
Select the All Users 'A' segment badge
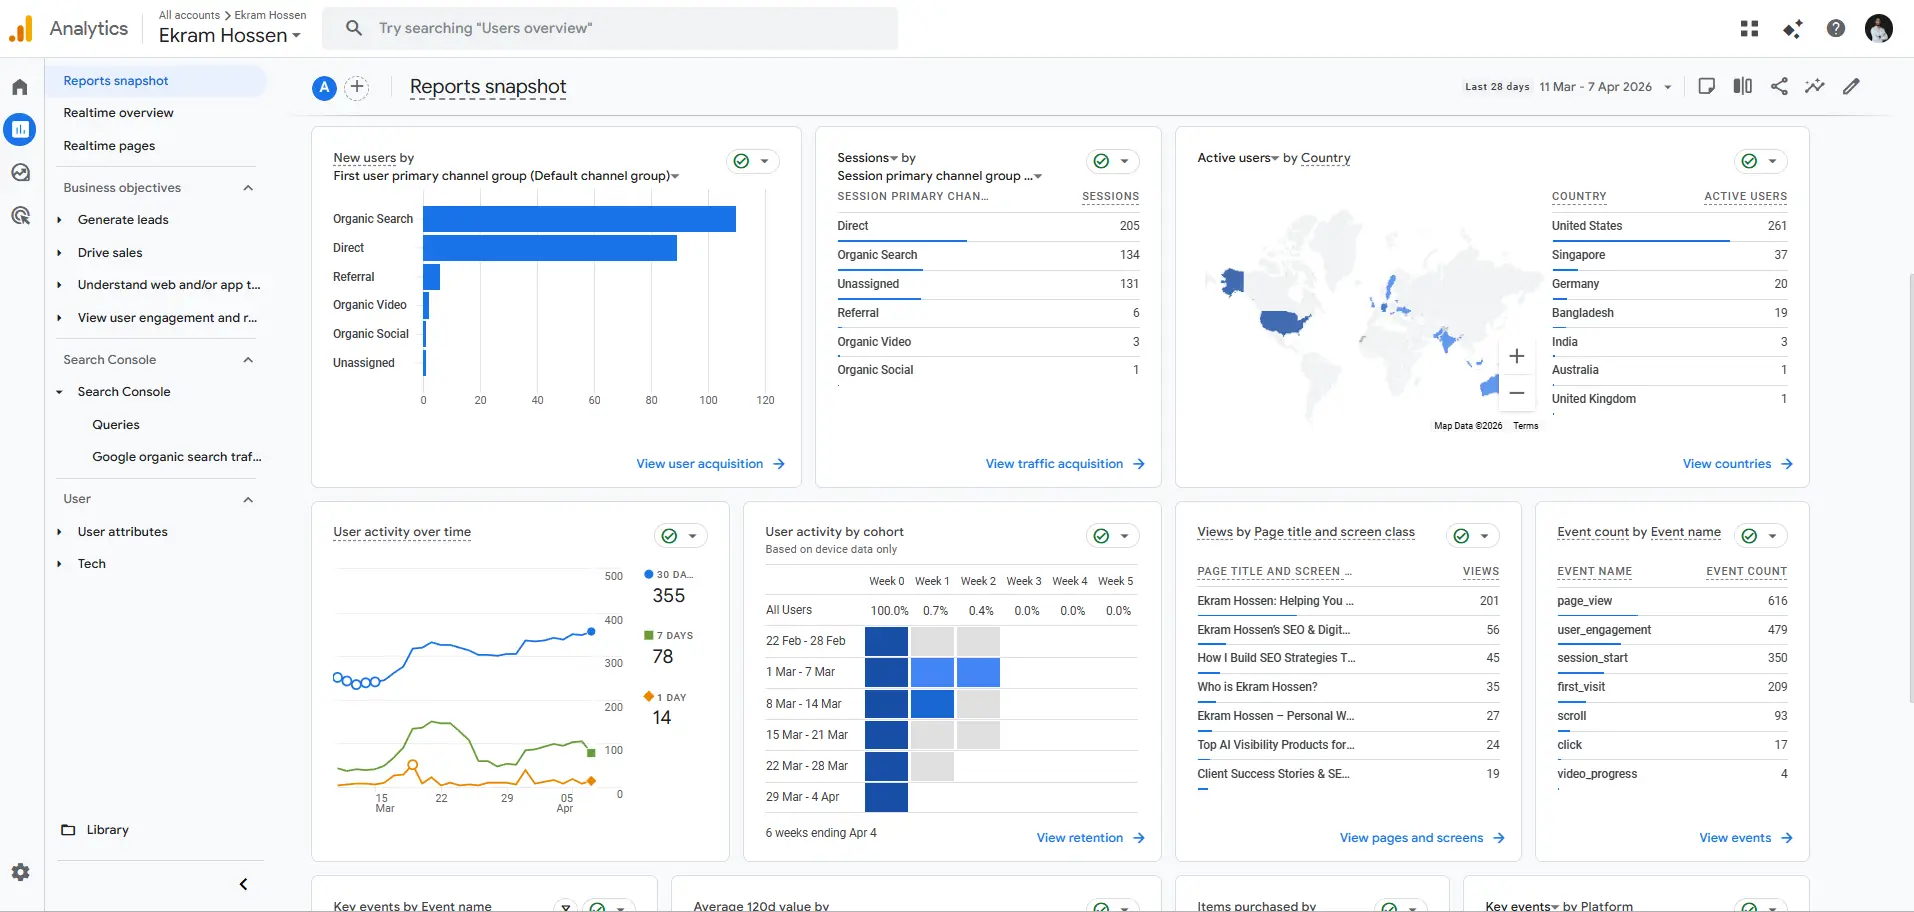[324, 87]
